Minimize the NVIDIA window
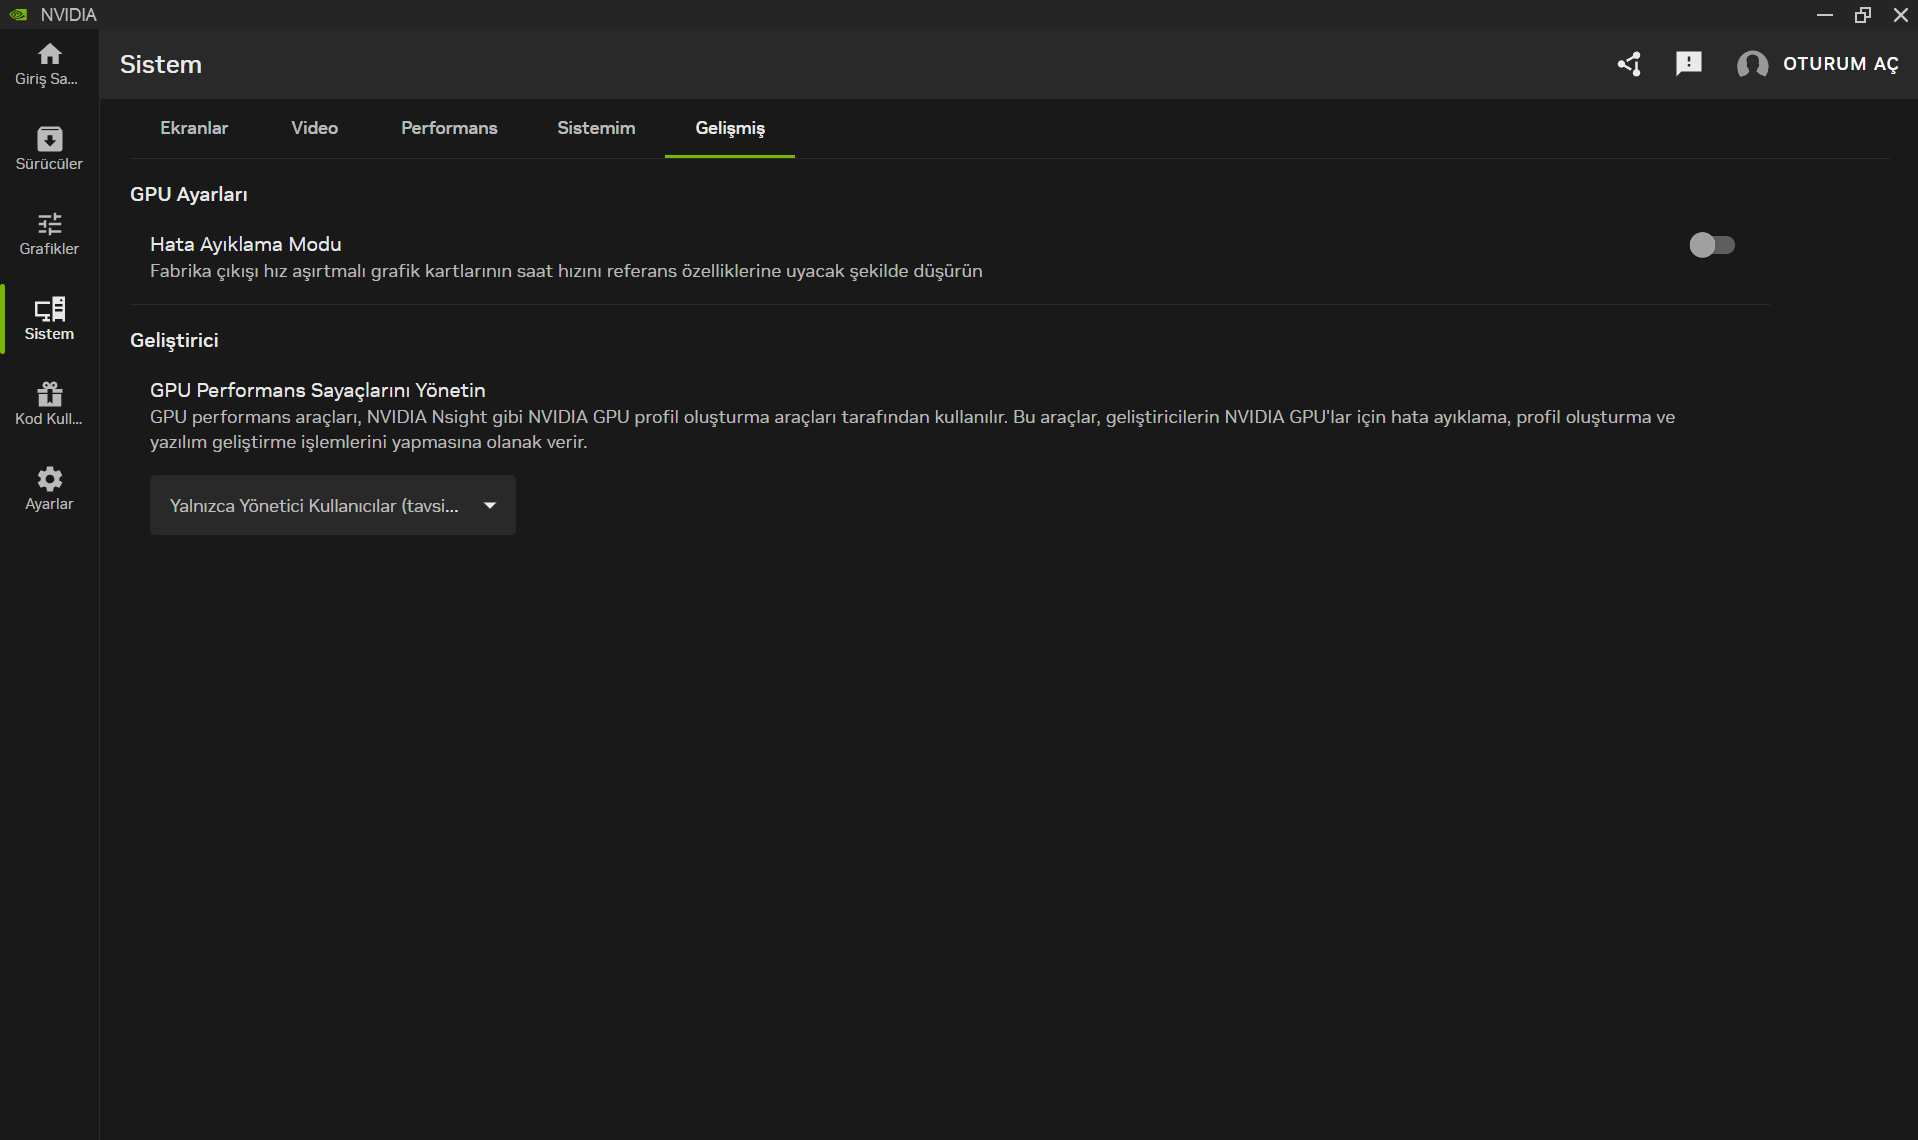Image resolution: width=1918 pixels, height=1140 pixels. point(1825,14)
